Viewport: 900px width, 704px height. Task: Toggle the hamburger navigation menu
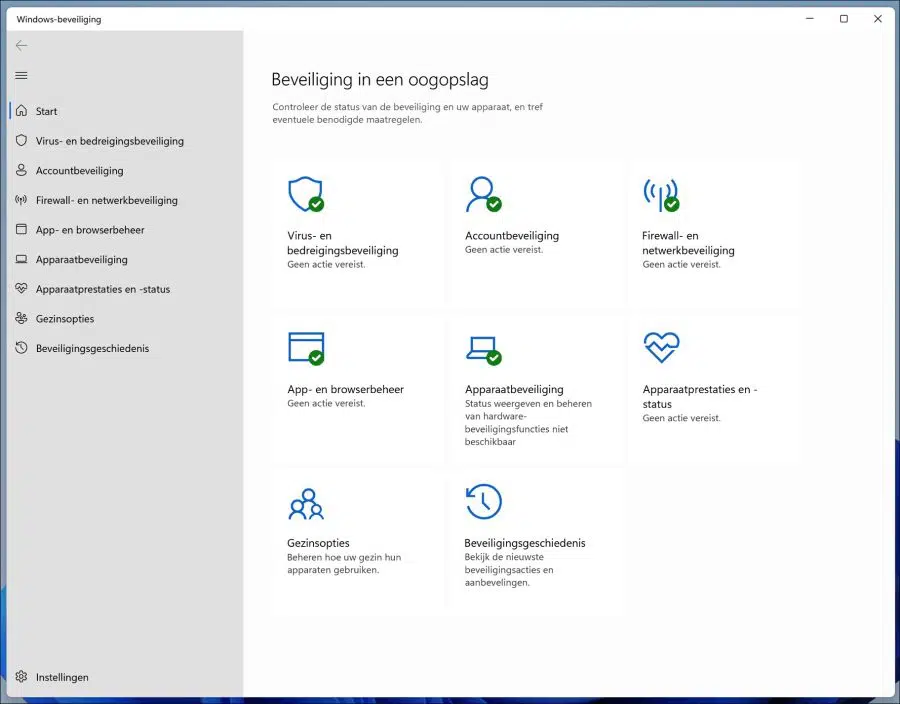click(x=21, y=76)
